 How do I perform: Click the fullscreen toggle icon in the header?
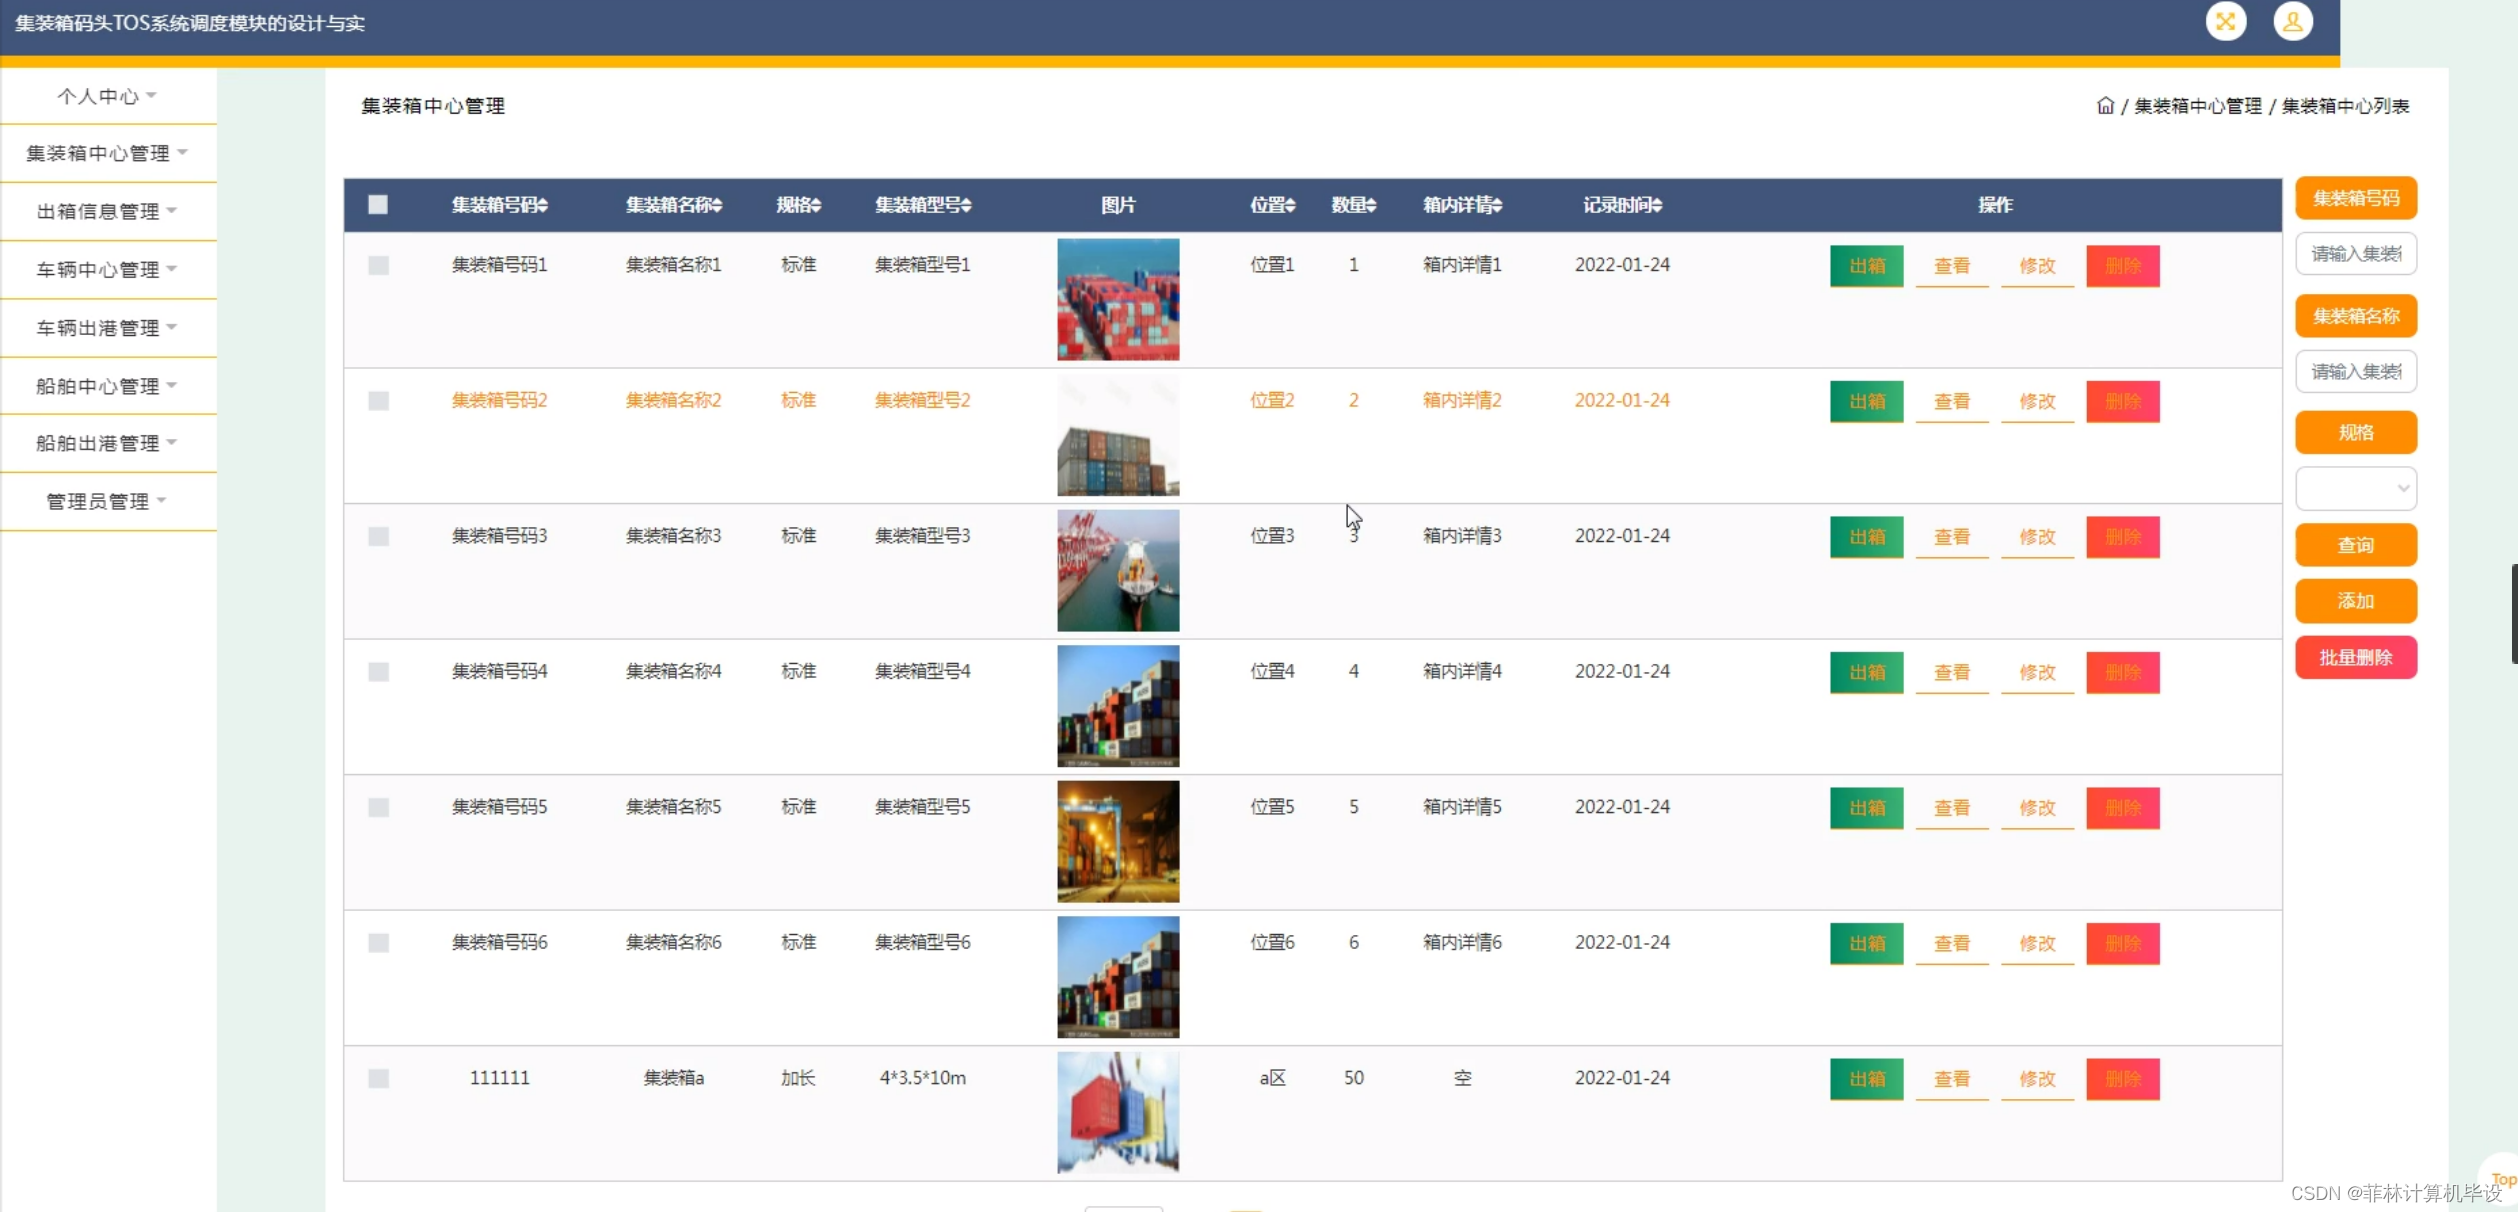[x=2227, y=20]
